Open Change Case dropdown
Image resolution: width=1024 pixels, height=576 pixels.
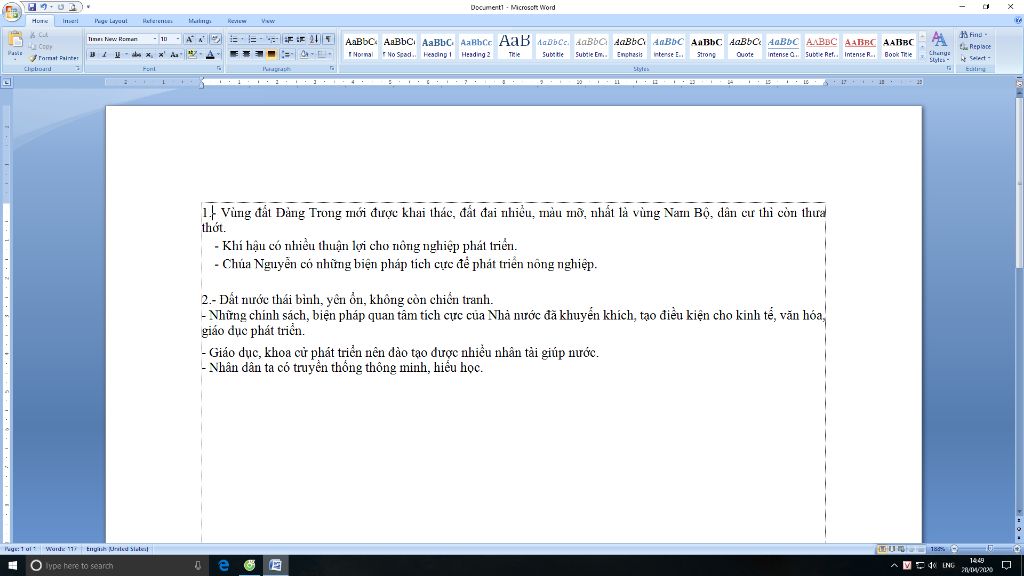click(175, 55)
